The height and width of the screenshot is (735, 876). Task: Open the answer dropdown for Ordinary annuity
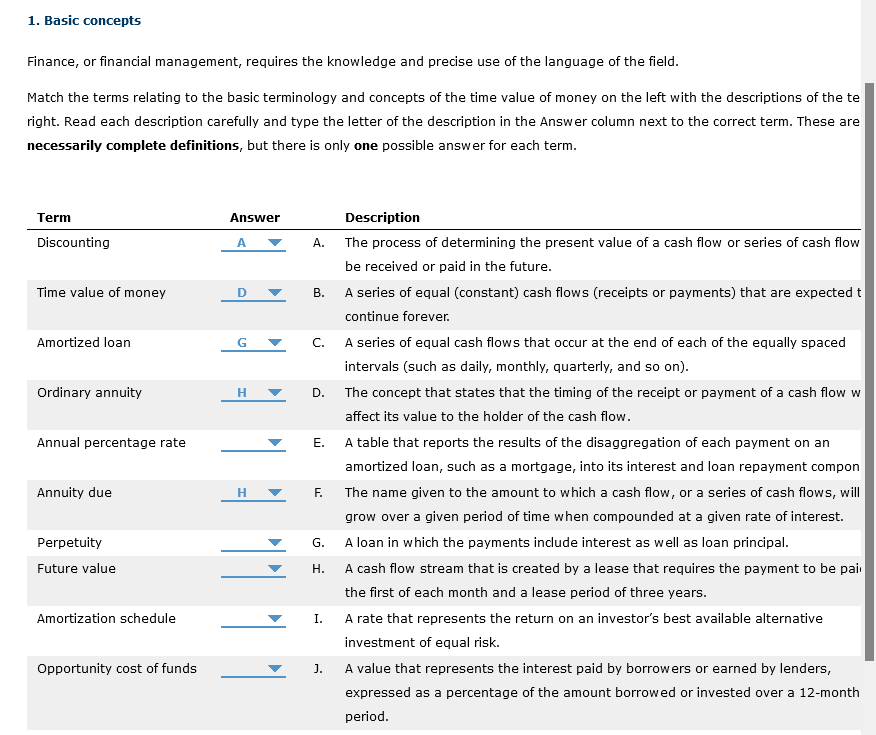(x=275, y=392)
